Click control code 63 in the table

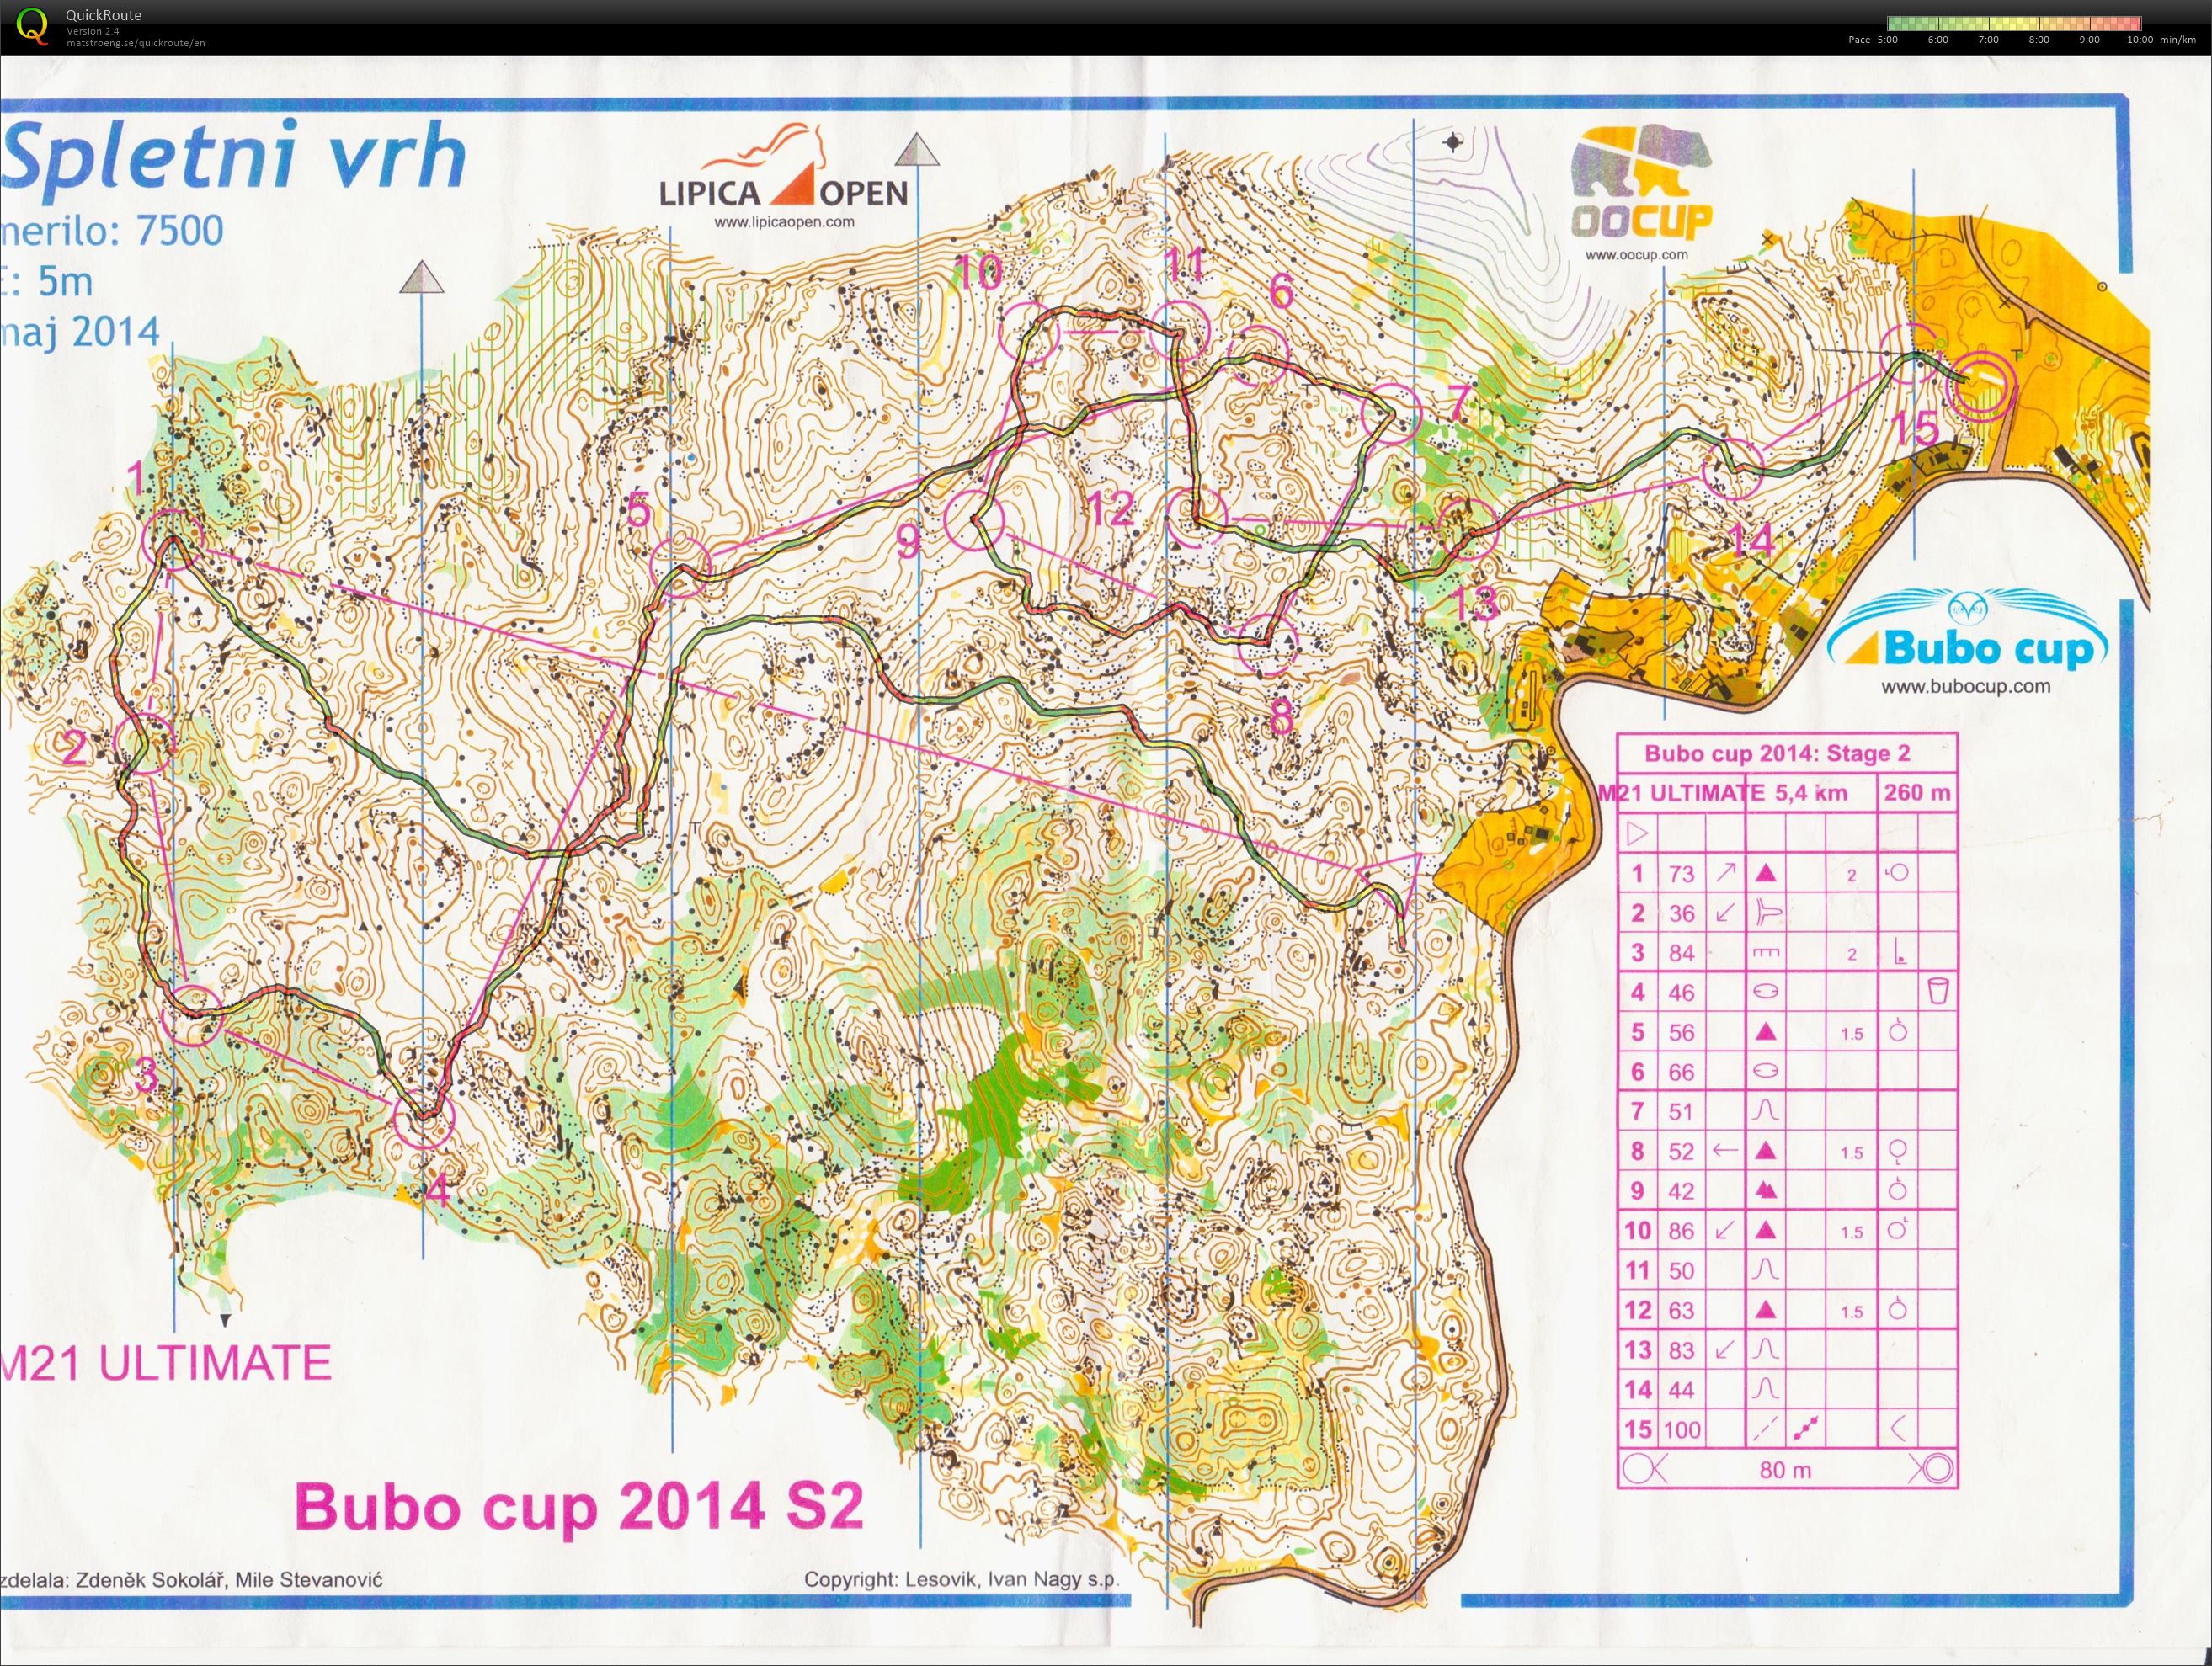(x=1681, y=1310)
